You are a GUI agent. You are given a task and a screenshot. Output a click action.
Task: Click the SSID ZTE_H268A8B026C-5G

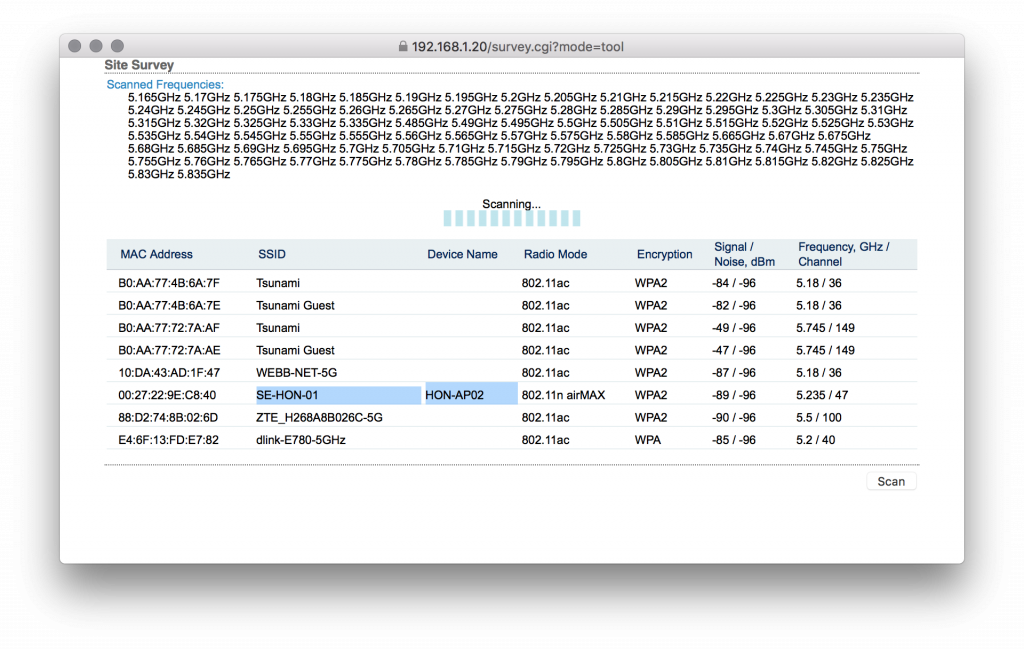tap(319, 417)
